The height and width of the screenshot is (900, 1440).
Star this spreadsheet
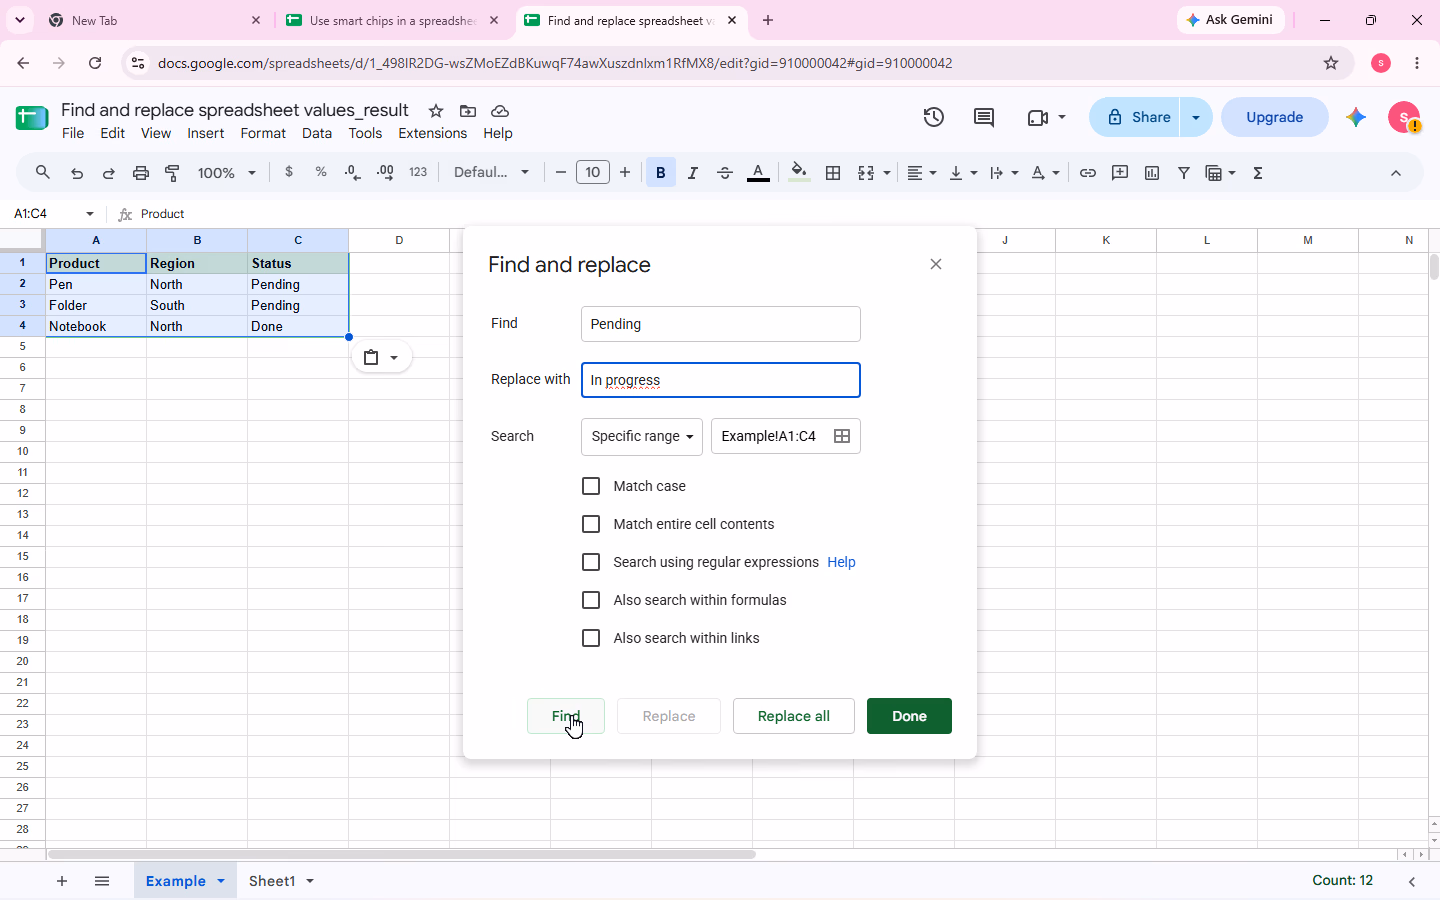click(x=436, y=111)
